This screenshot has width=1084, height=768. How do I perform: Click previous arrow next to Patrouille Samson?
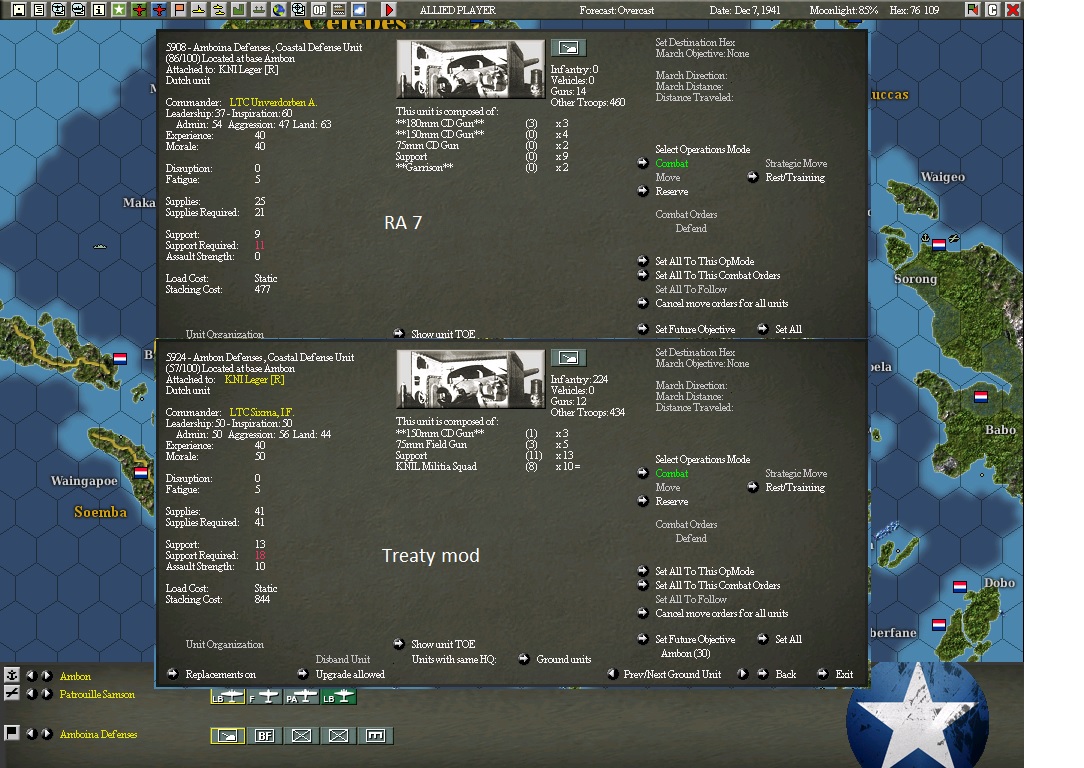click(31, 693)
